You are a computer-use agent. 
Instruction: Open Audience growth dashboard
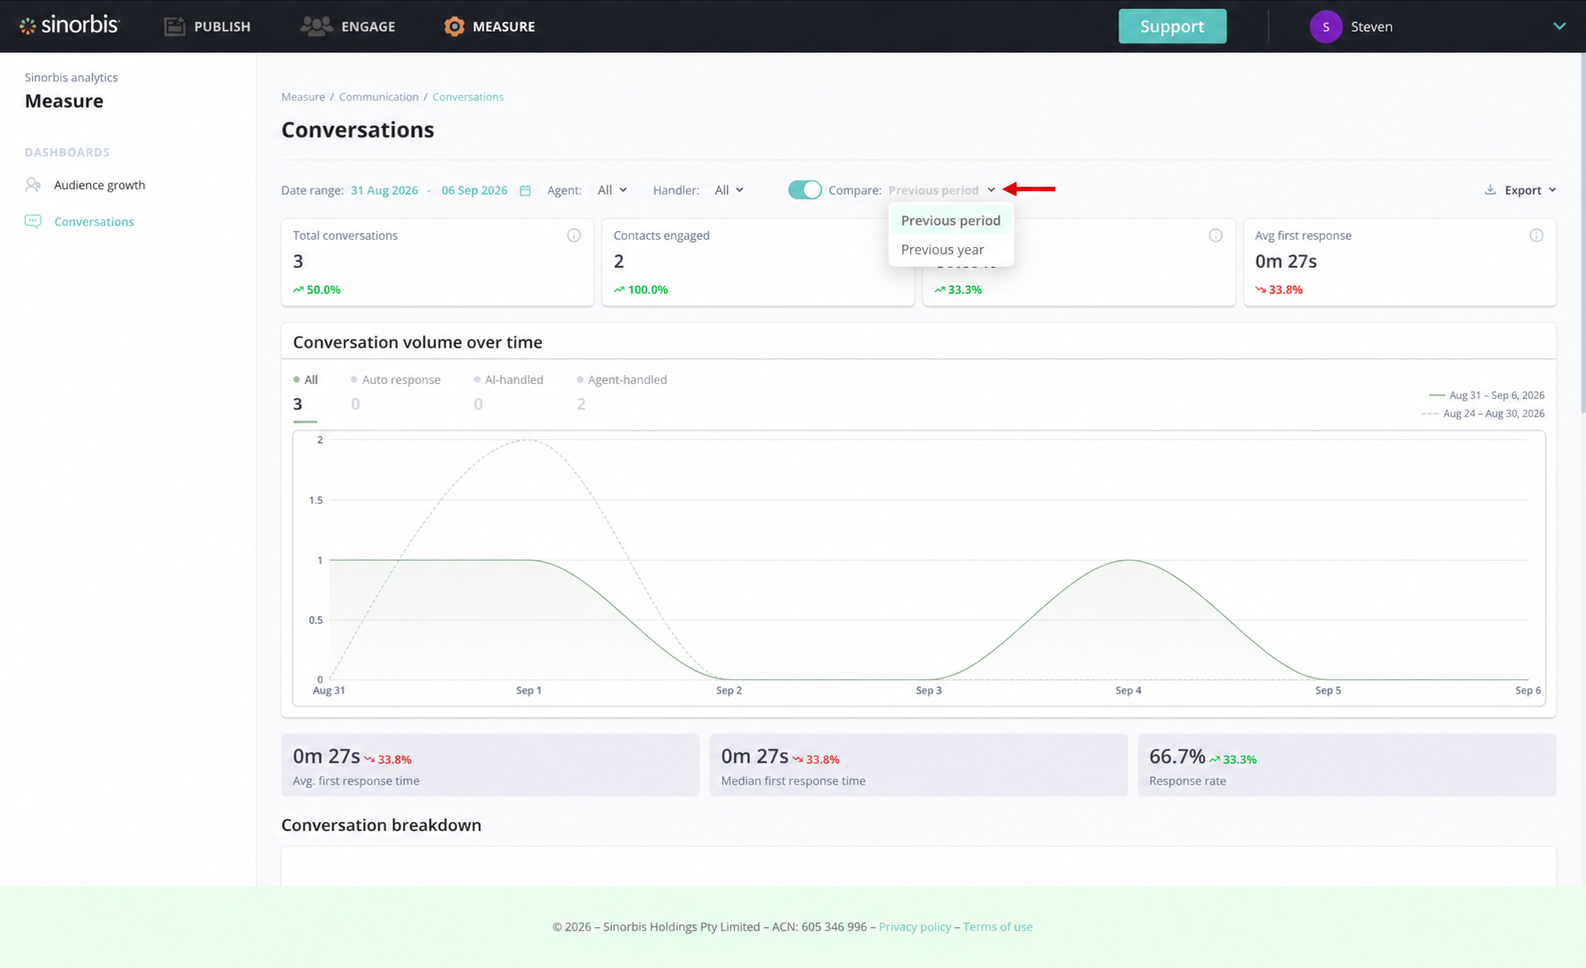[99, 185]
